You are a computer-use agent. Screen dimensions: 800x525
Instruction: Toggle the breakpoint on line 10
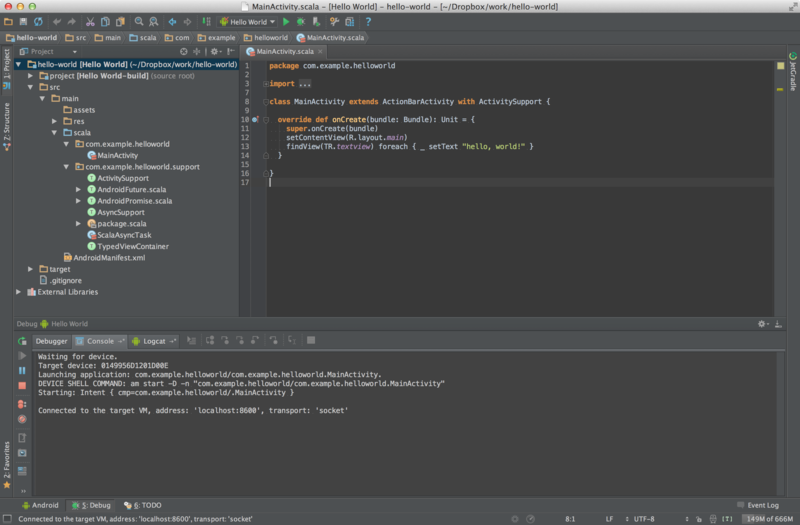[255, 119]
